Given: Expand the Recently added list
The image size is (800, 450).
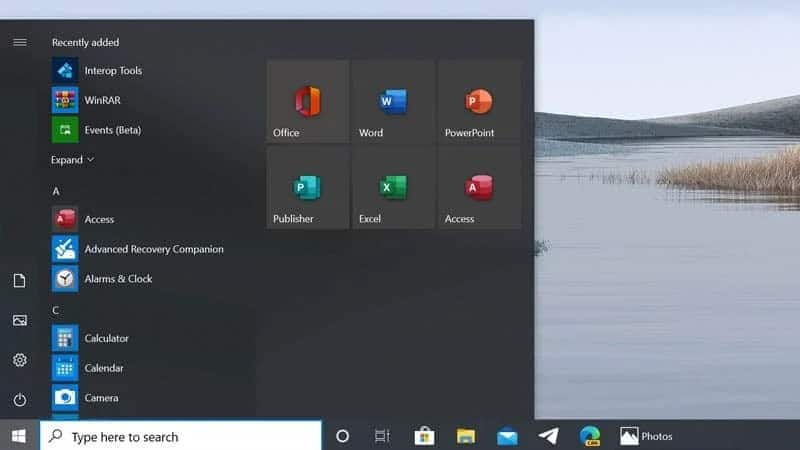Looking at the screenshot, I should pos(72,160).
